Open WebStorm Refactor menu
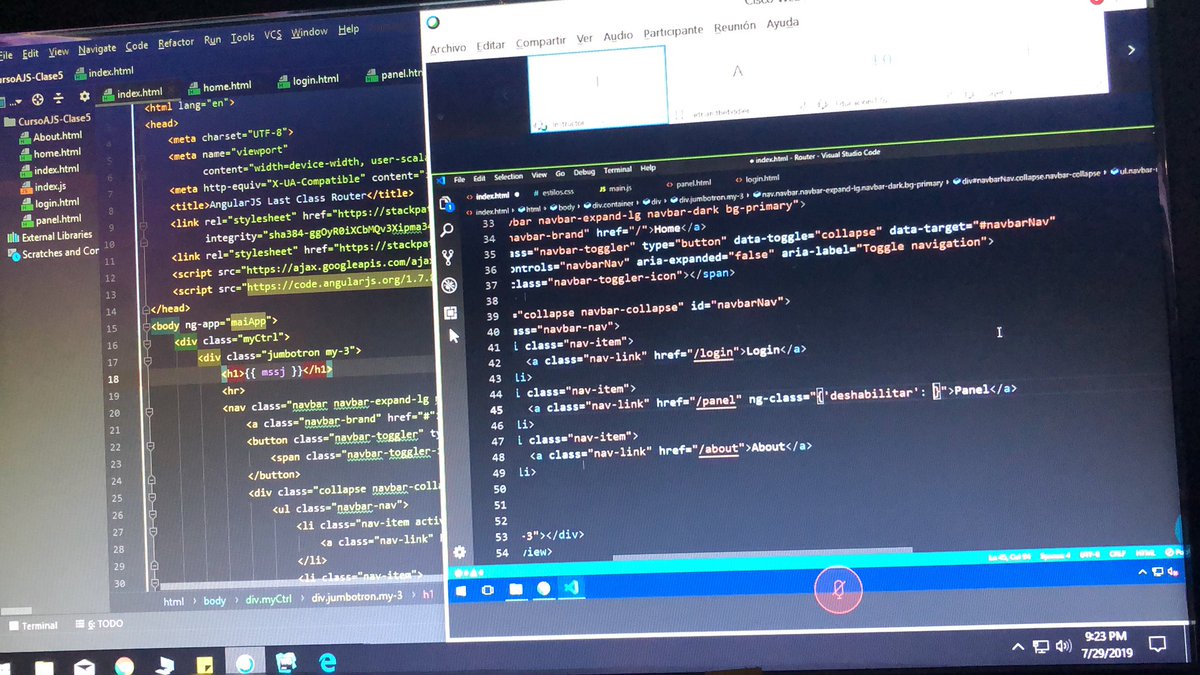1200x675 pixels. 176,42
